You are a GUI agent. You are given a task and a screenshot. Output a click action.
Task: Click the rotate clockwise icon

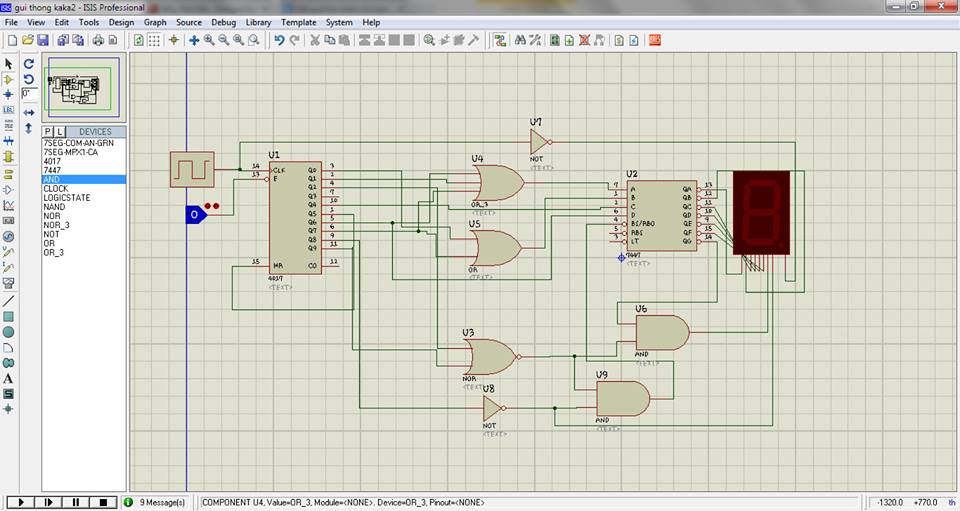point(29,63)
